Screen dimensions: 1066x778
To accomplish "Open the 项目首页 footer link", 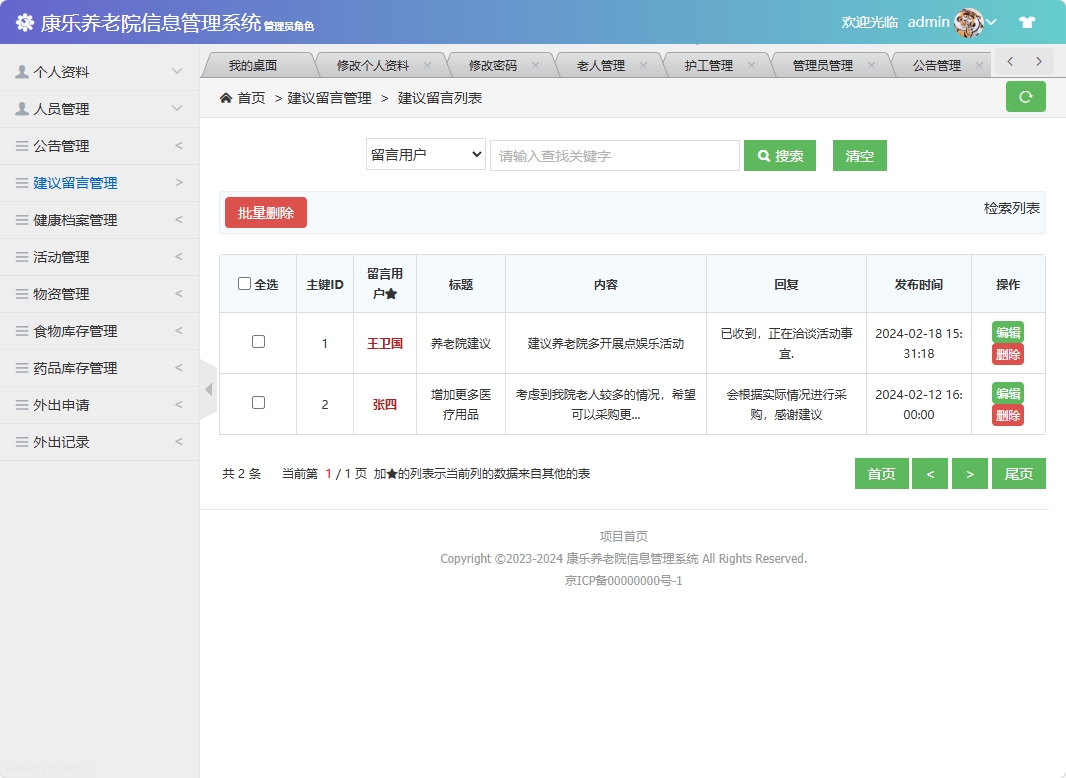I will (622, 536).
